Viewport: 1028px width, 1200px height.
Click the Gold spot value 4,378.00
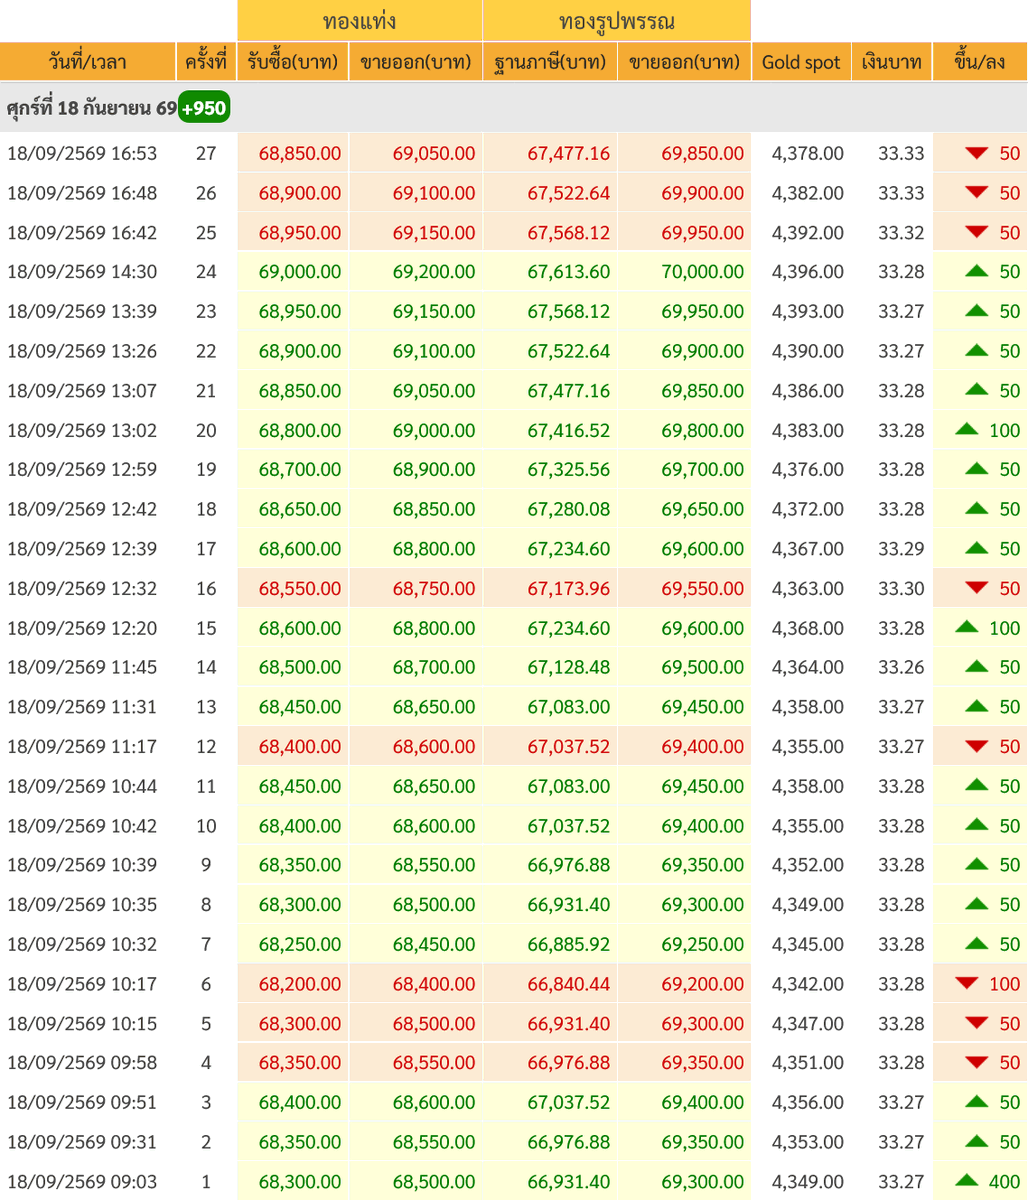point(808,154)
